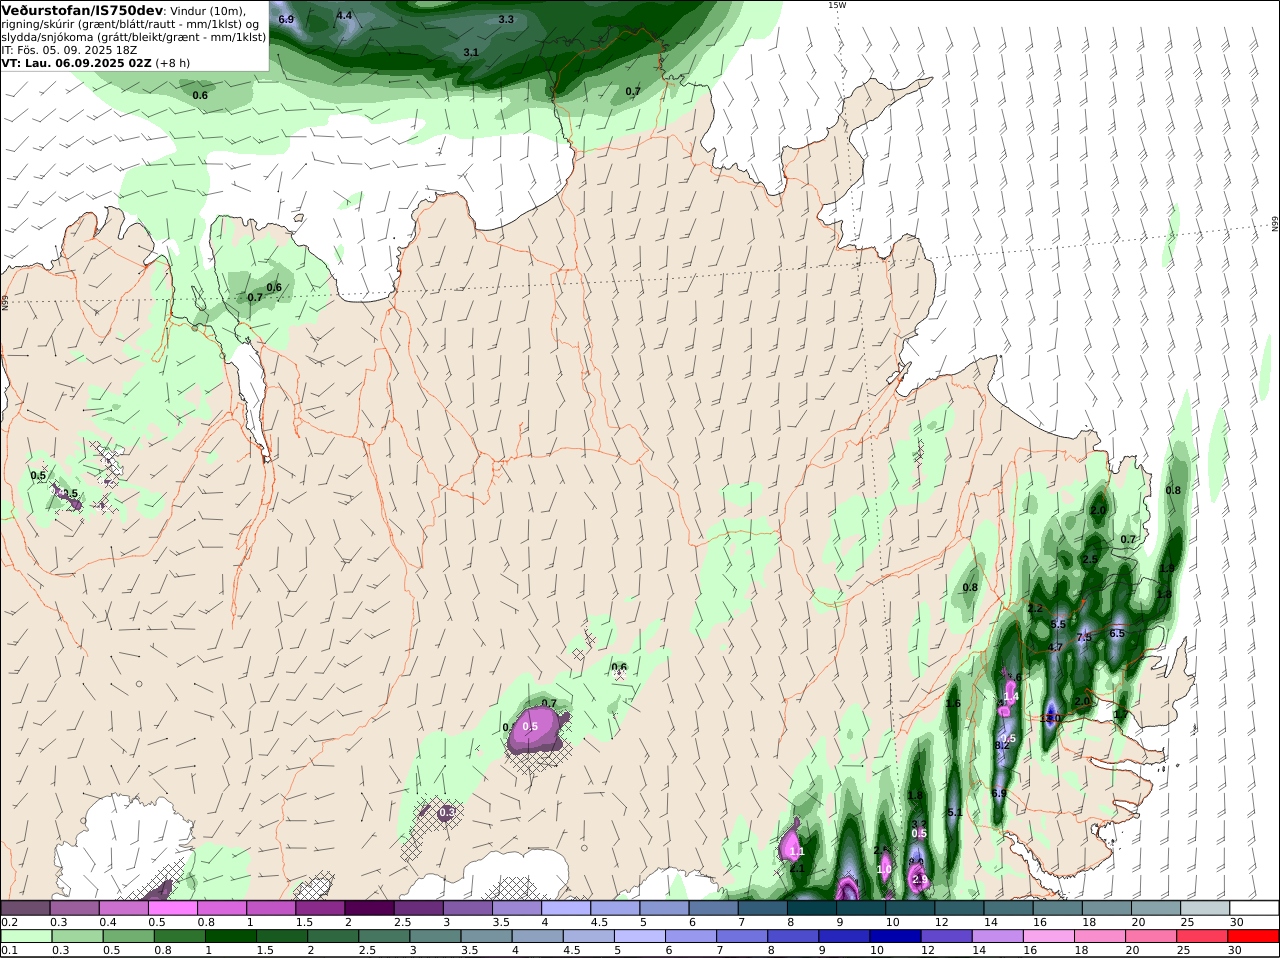Select the 2.5 swatch in the rain legend row

pos(384,936)
